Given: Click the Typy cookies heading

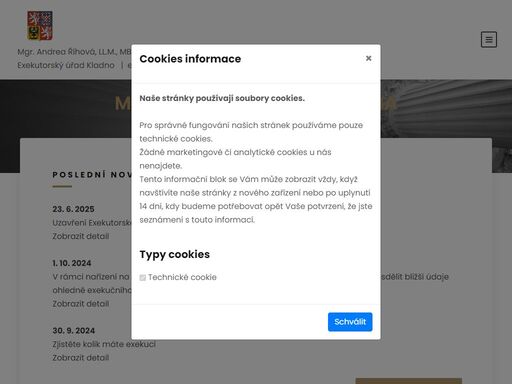Looking at the screenshot, I should coord(175,254).
